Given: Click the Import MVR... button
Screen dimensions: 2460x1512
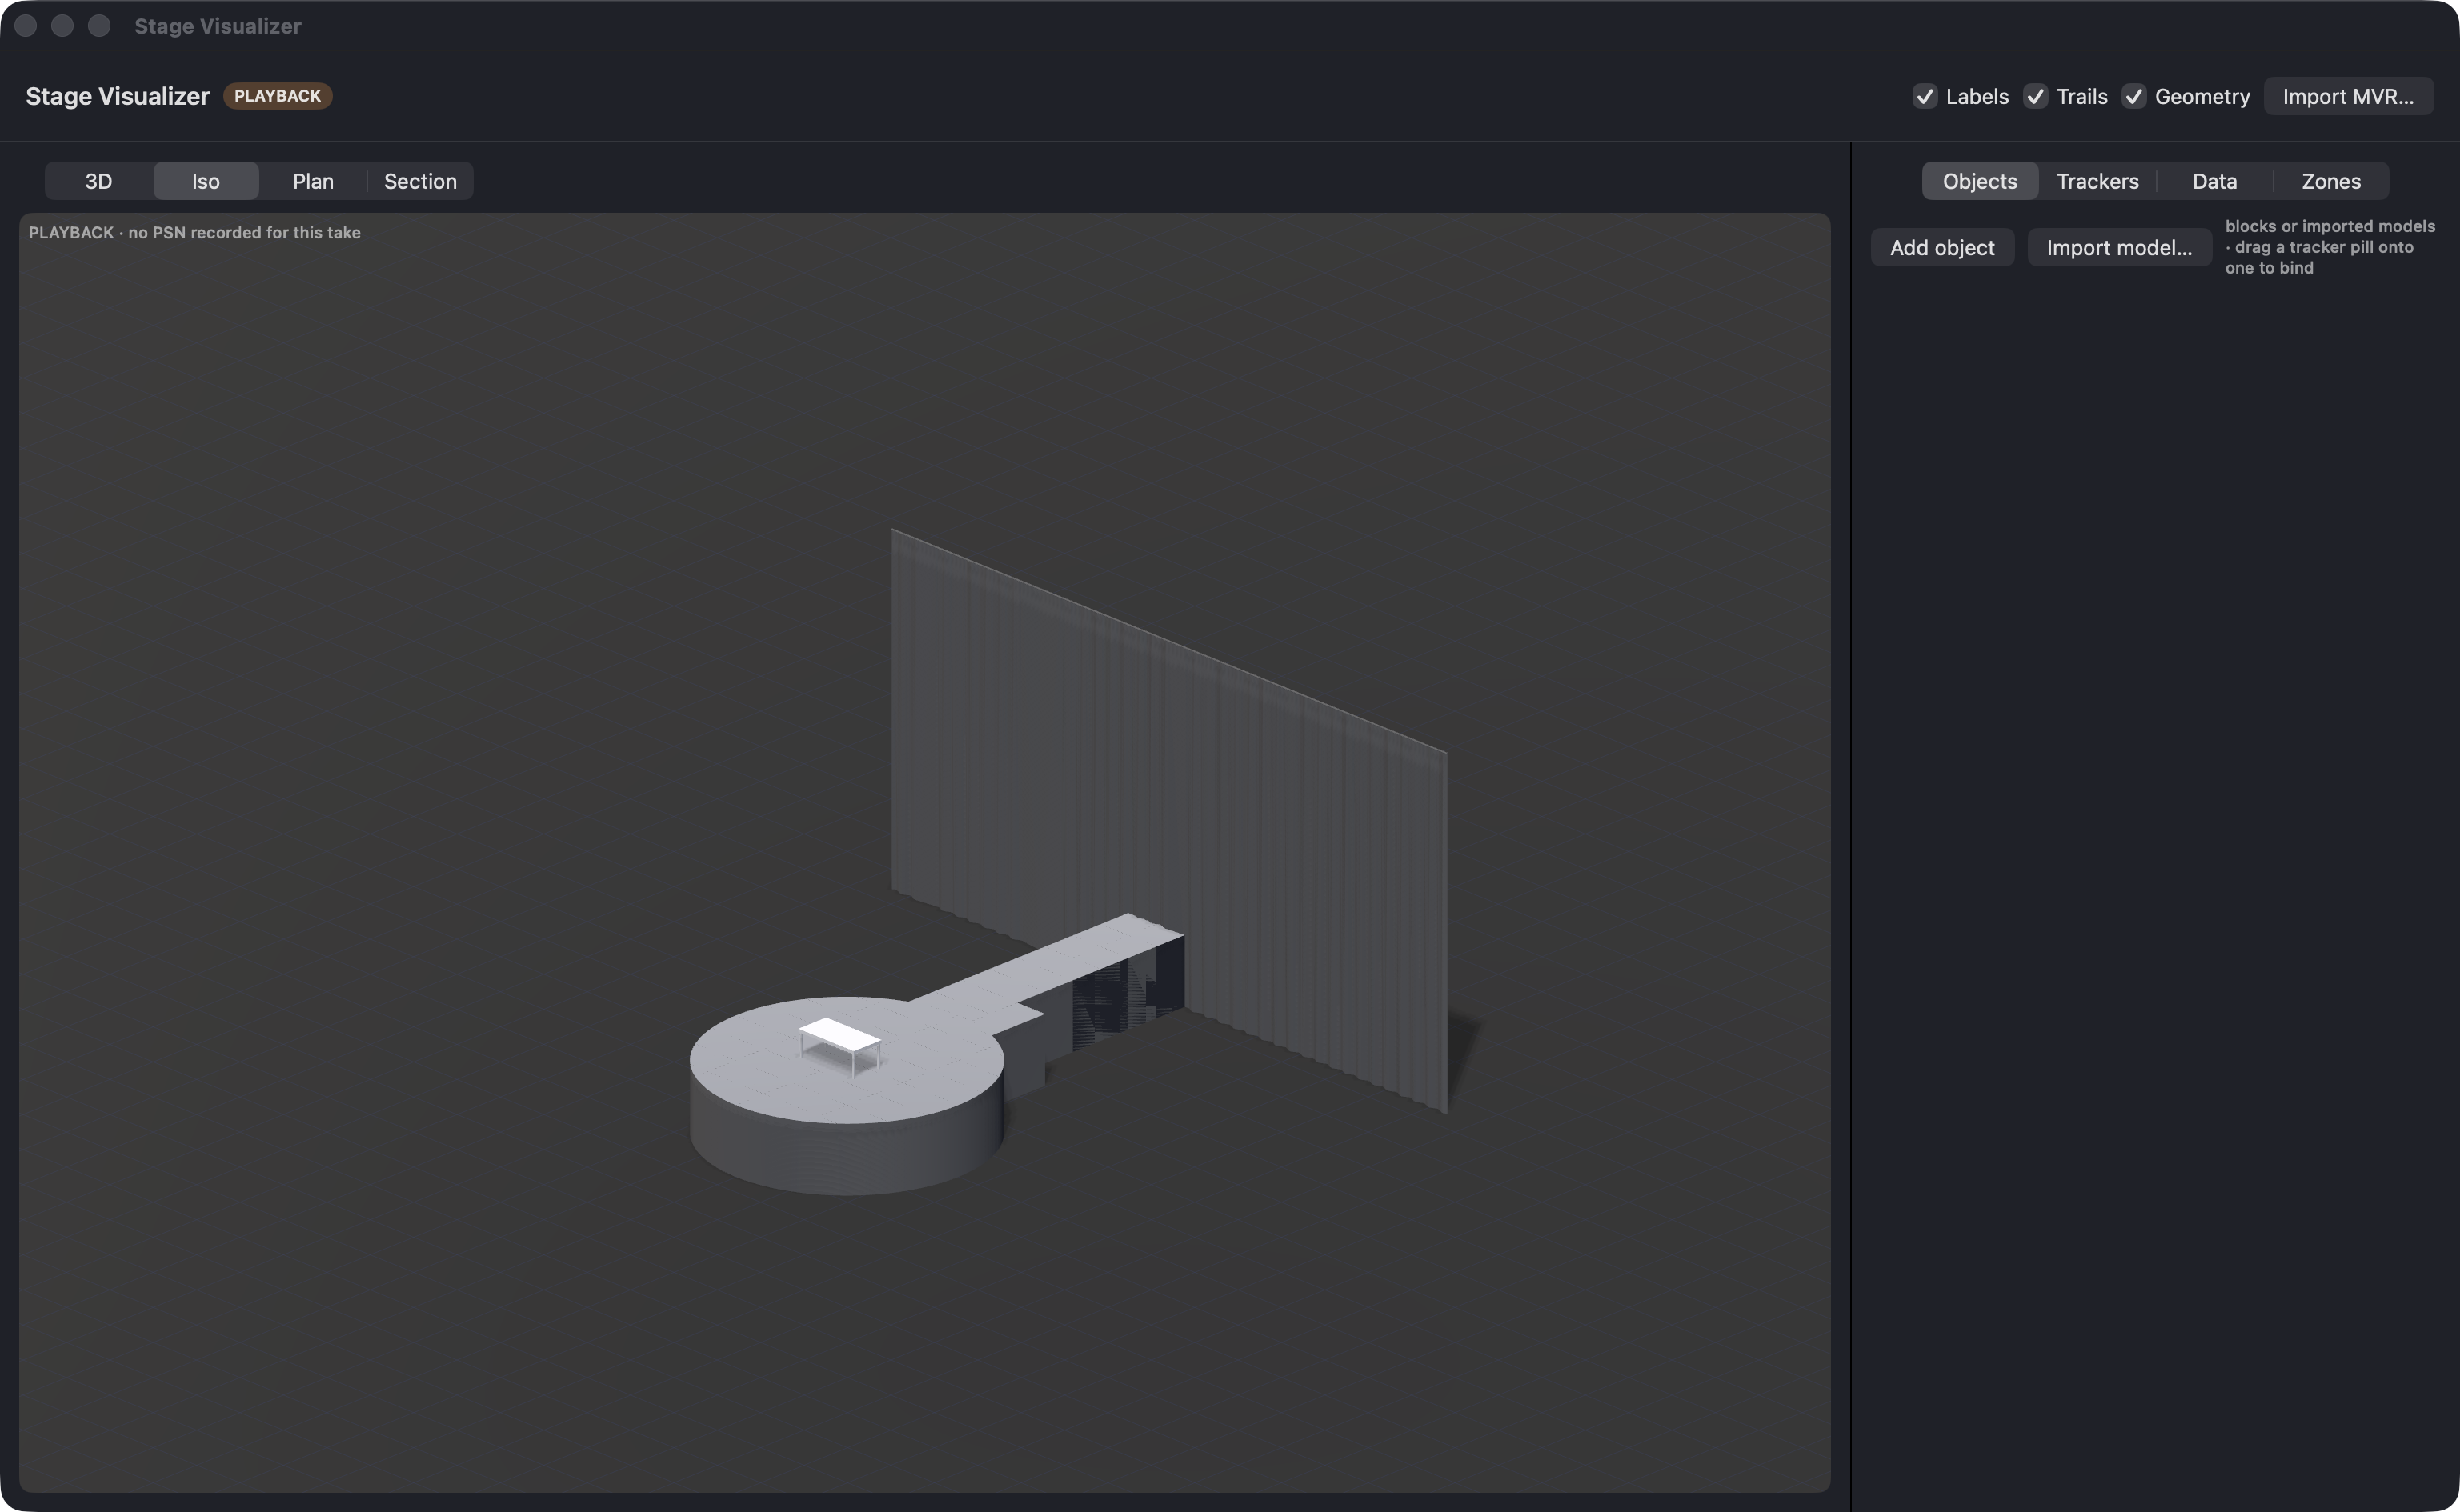Looking at the screenshot, I should click(2348, 97).
